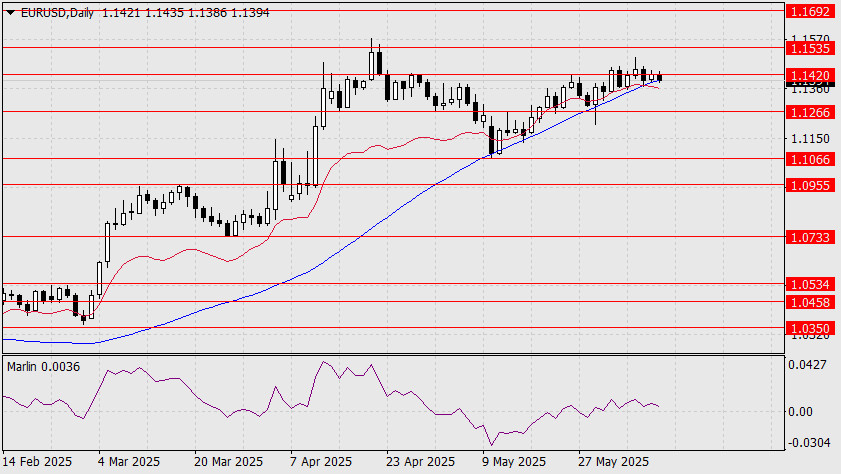The width and height of the screenshot is (841, 474).
Task: Click the 0.0427 oscillator scale value
Action: [807, 365]
